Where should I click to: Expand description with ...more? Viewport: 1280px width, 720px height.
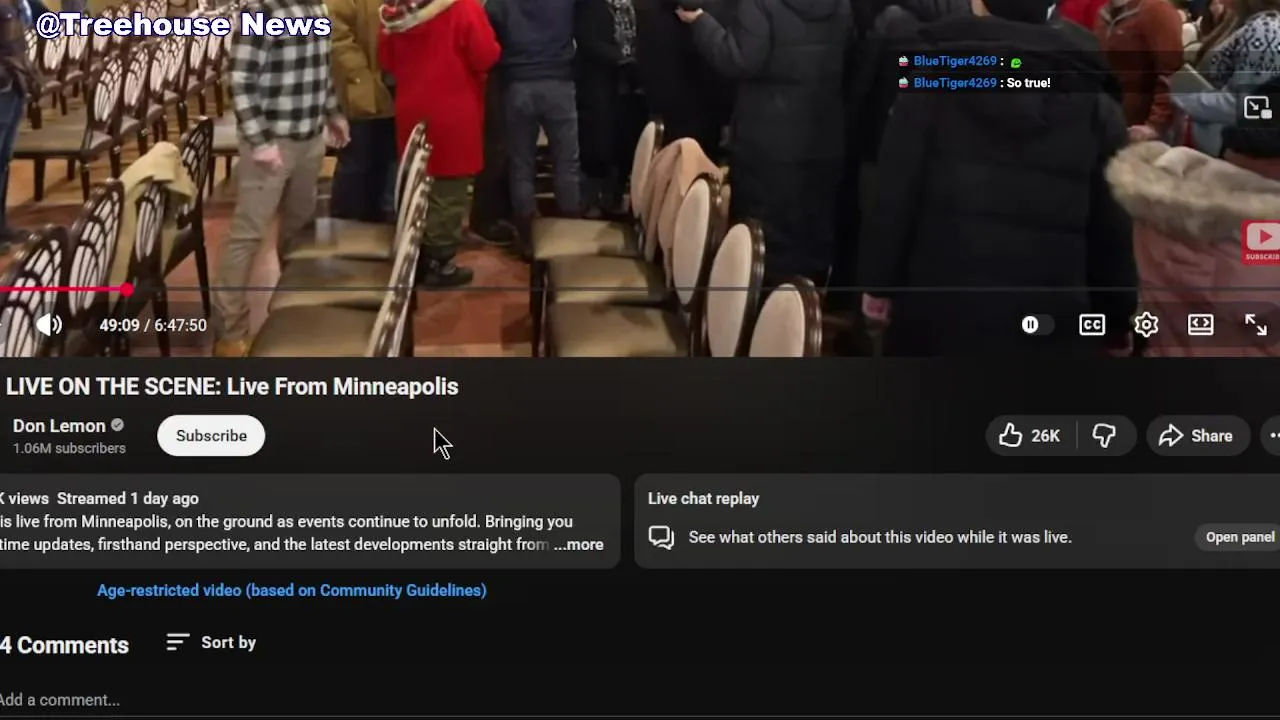click(x=579, y=545)
